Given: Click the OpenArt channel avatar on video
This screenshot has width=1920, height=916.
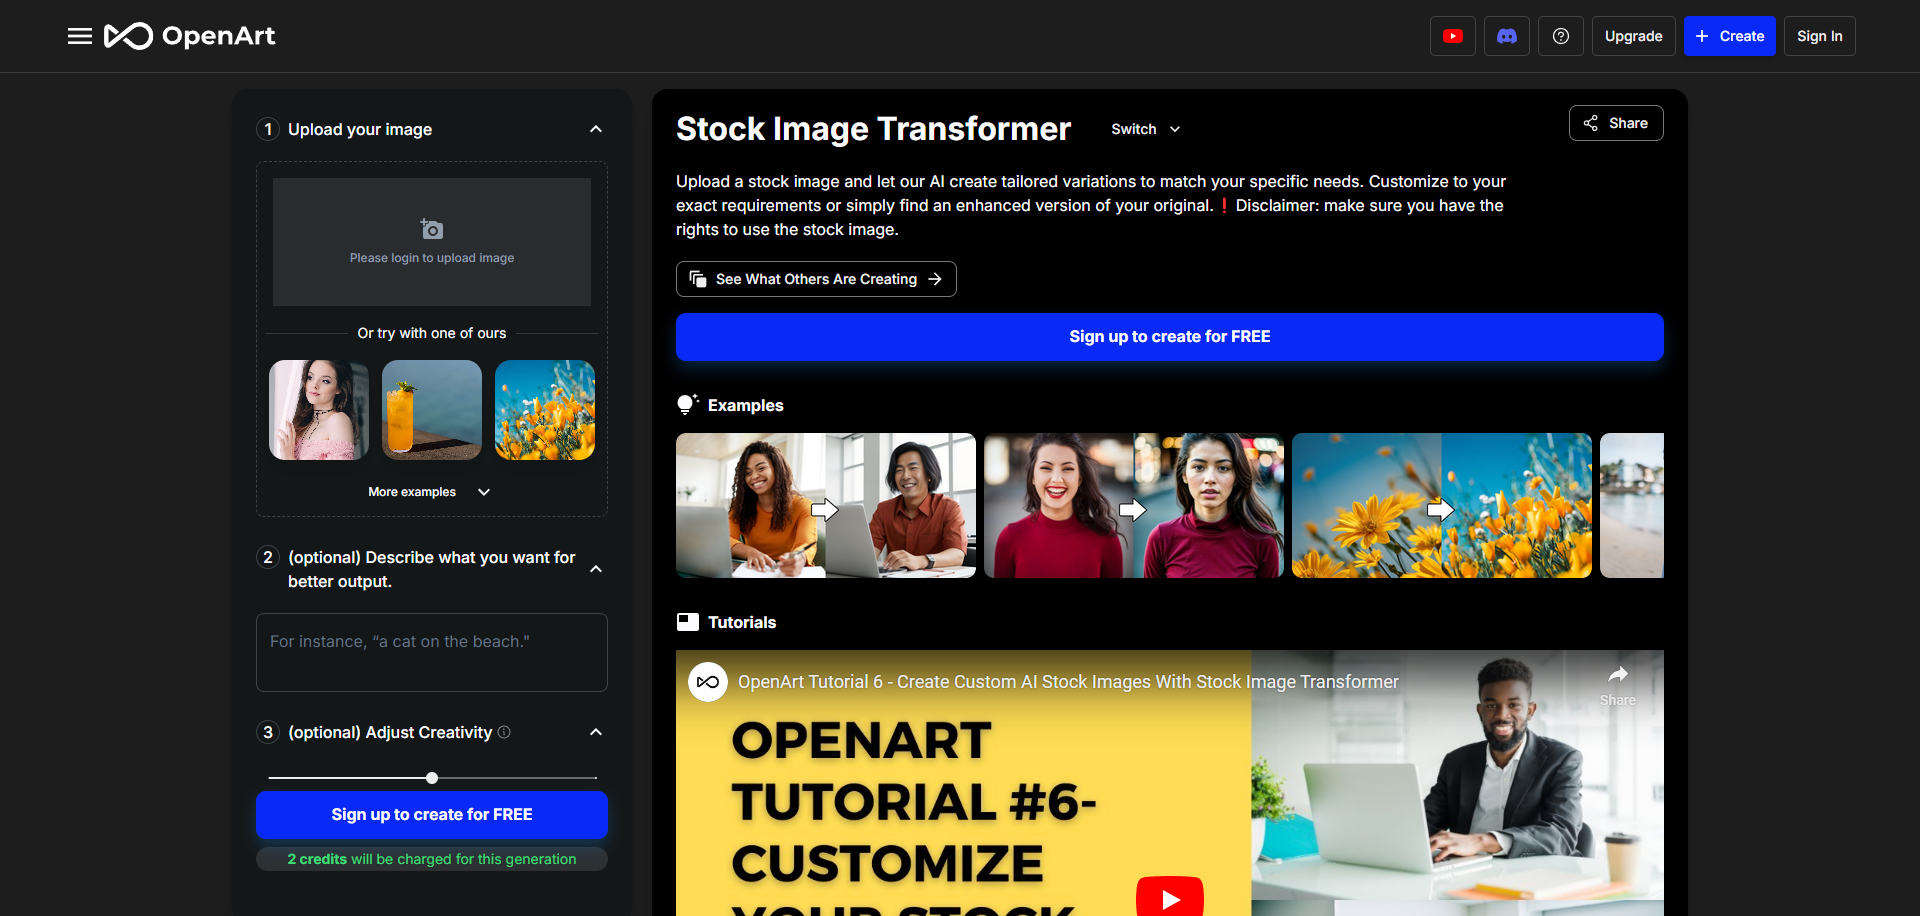Looking at the screenshot, I should click(708, 682).
